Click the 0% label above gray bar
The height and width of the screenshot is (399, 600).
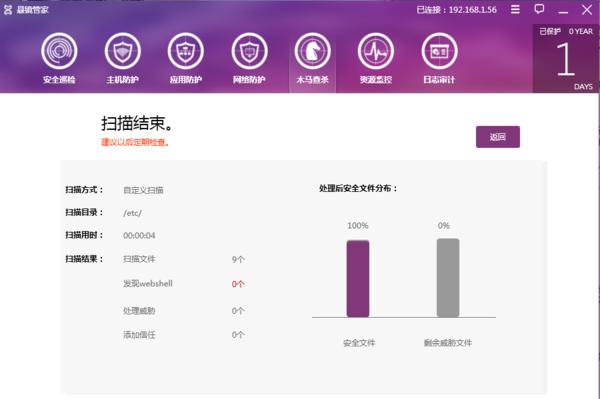[444, 226]
